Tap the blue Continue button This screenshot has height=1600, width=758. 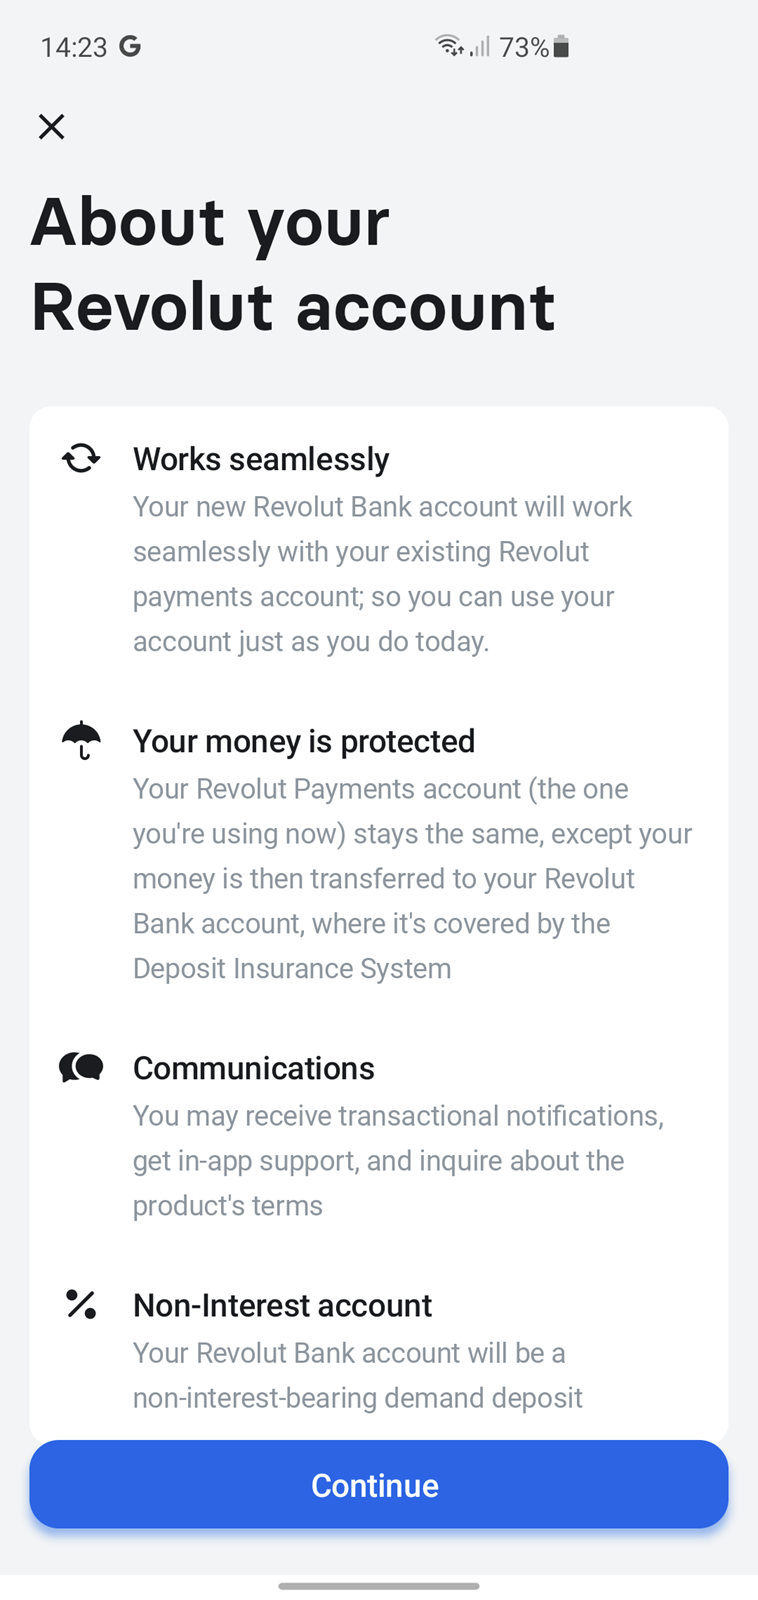(x=378, y=1485)
